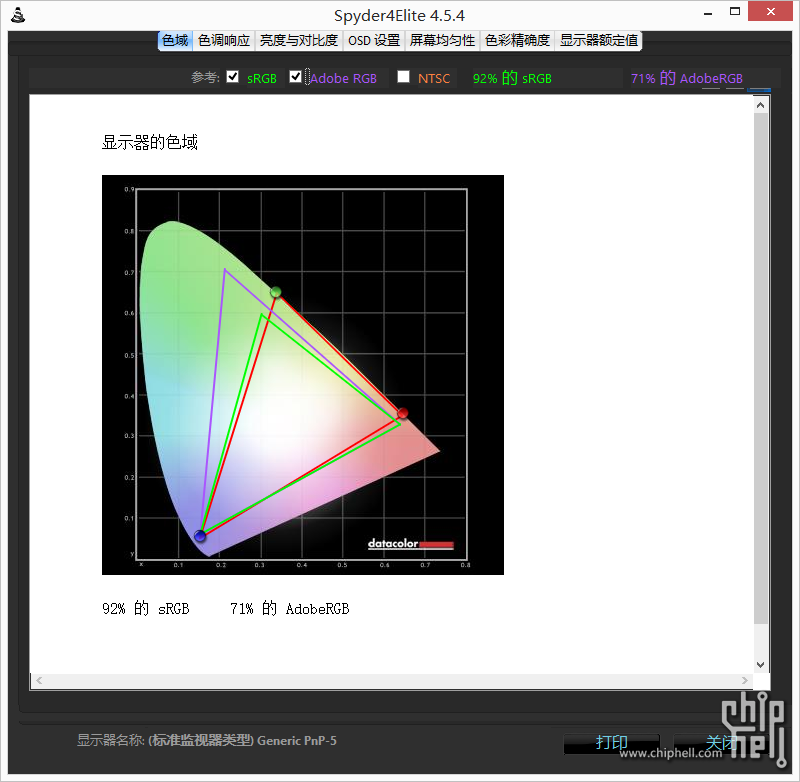The height and width of the screenshot is (782, 800).
Task: Enable the NTSC reference checkbox
Action: [x=404, y=77]
